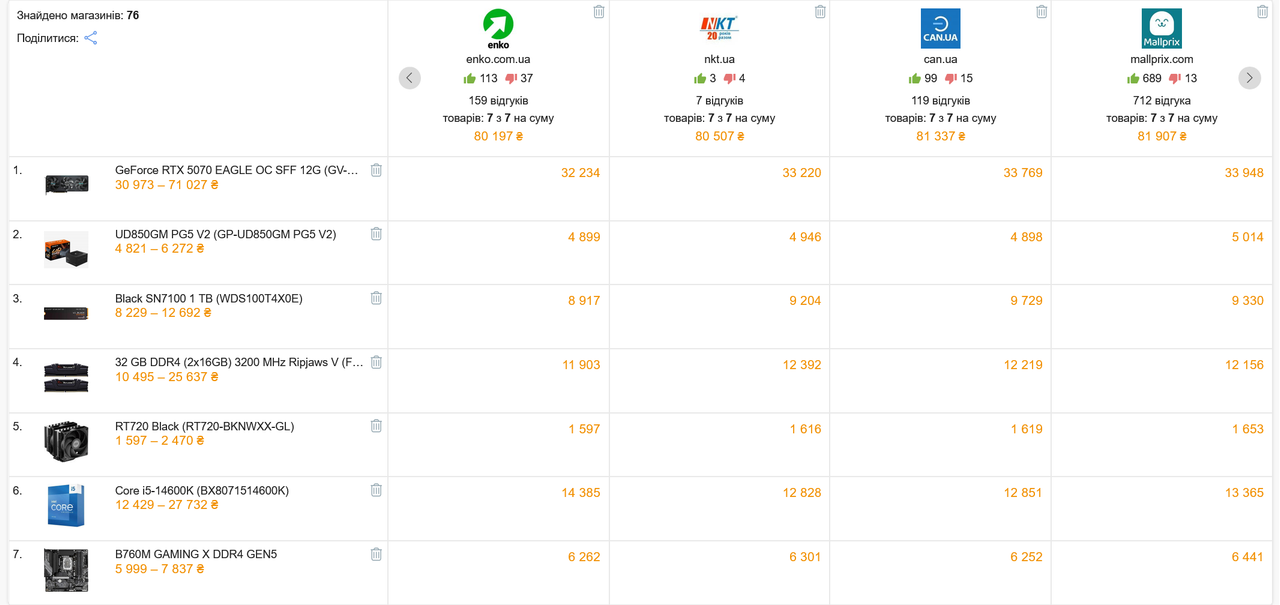Click B760M GAMING X motherboard thumbnail

coord(66,570)
